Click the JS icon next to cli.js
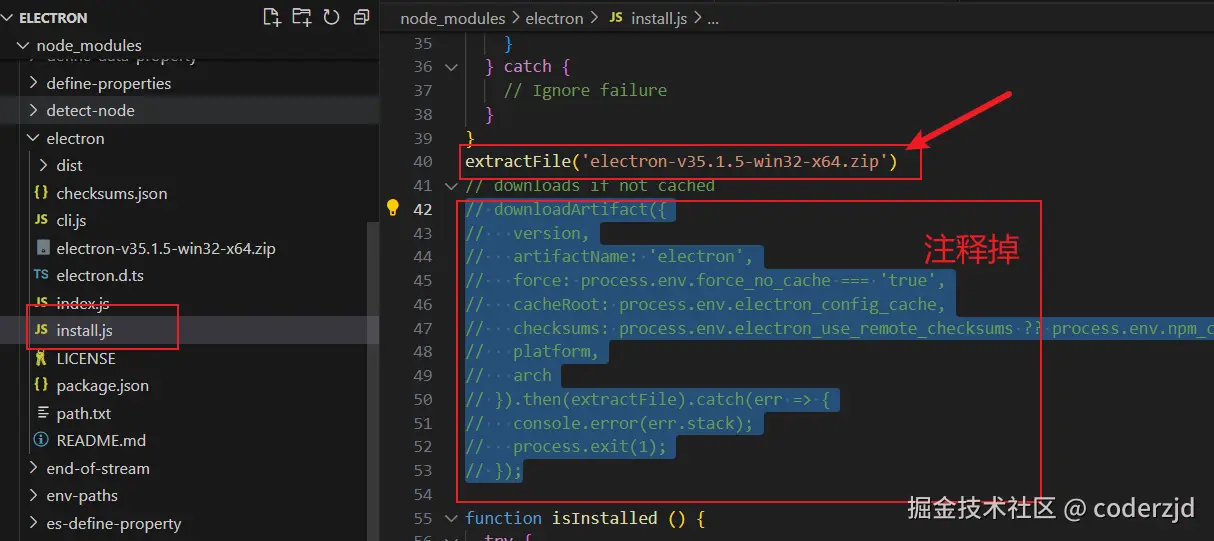Screen dimensions: 1214x541 [x=41, y=220]
